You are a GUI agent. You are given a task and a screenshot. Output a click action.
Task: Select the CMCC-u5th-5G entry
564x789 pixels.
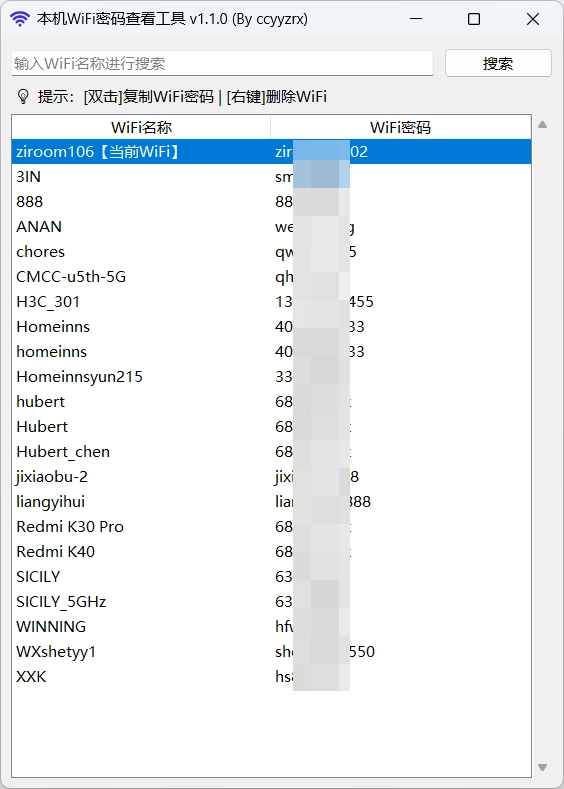click(271, 277)
